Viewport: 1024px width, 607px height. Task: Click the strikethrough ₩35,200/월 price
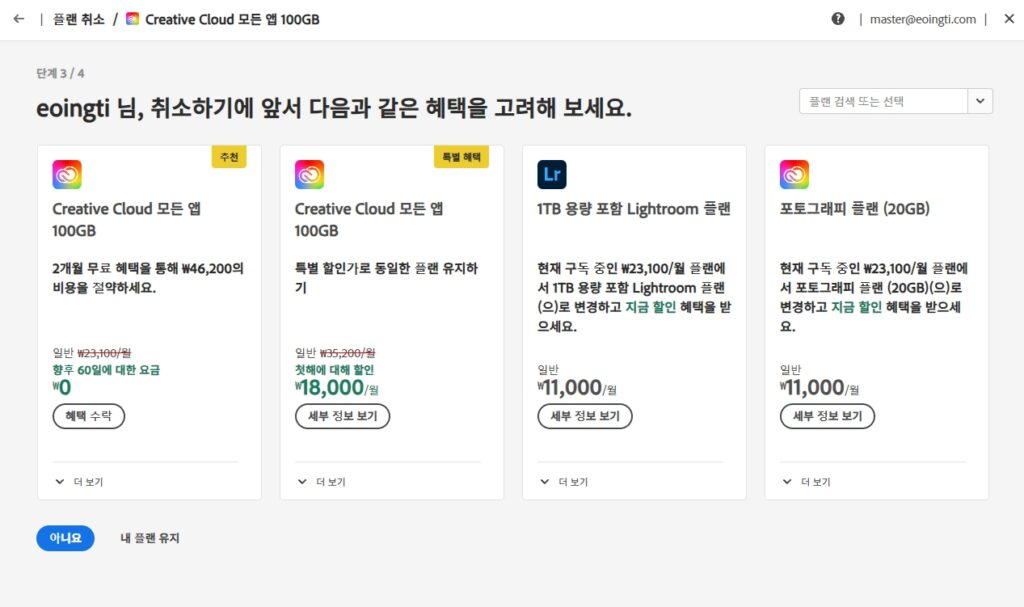pos(347,353)
